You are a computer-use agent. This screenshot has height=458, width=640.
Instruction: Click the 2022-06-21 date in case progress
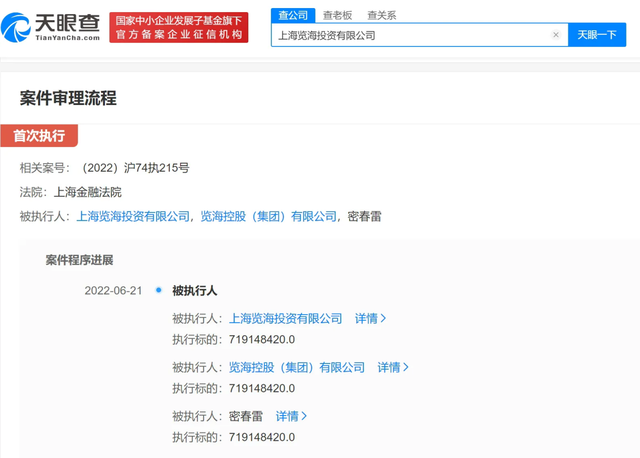pos(113,291)
